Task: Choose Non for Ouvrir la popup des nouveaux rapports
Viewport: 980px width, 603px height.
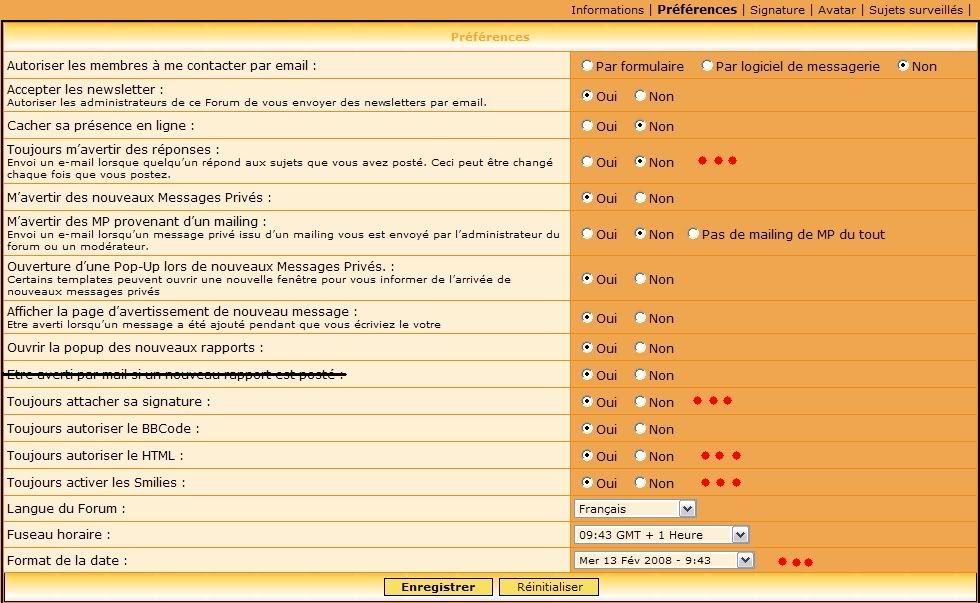Action: pos(640,347)
